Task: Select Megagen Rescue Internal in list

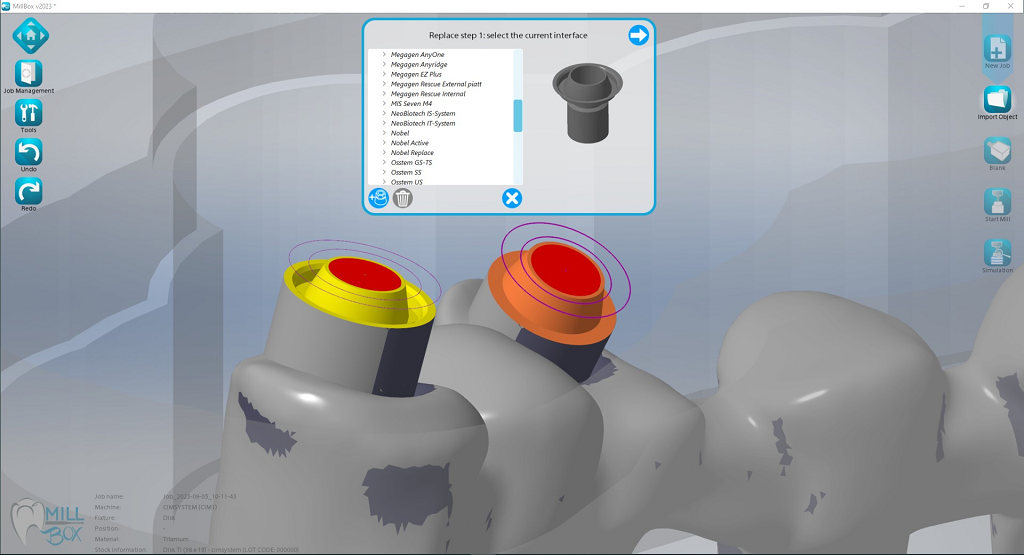Action: pyautogui.click(x=428, y=94)
